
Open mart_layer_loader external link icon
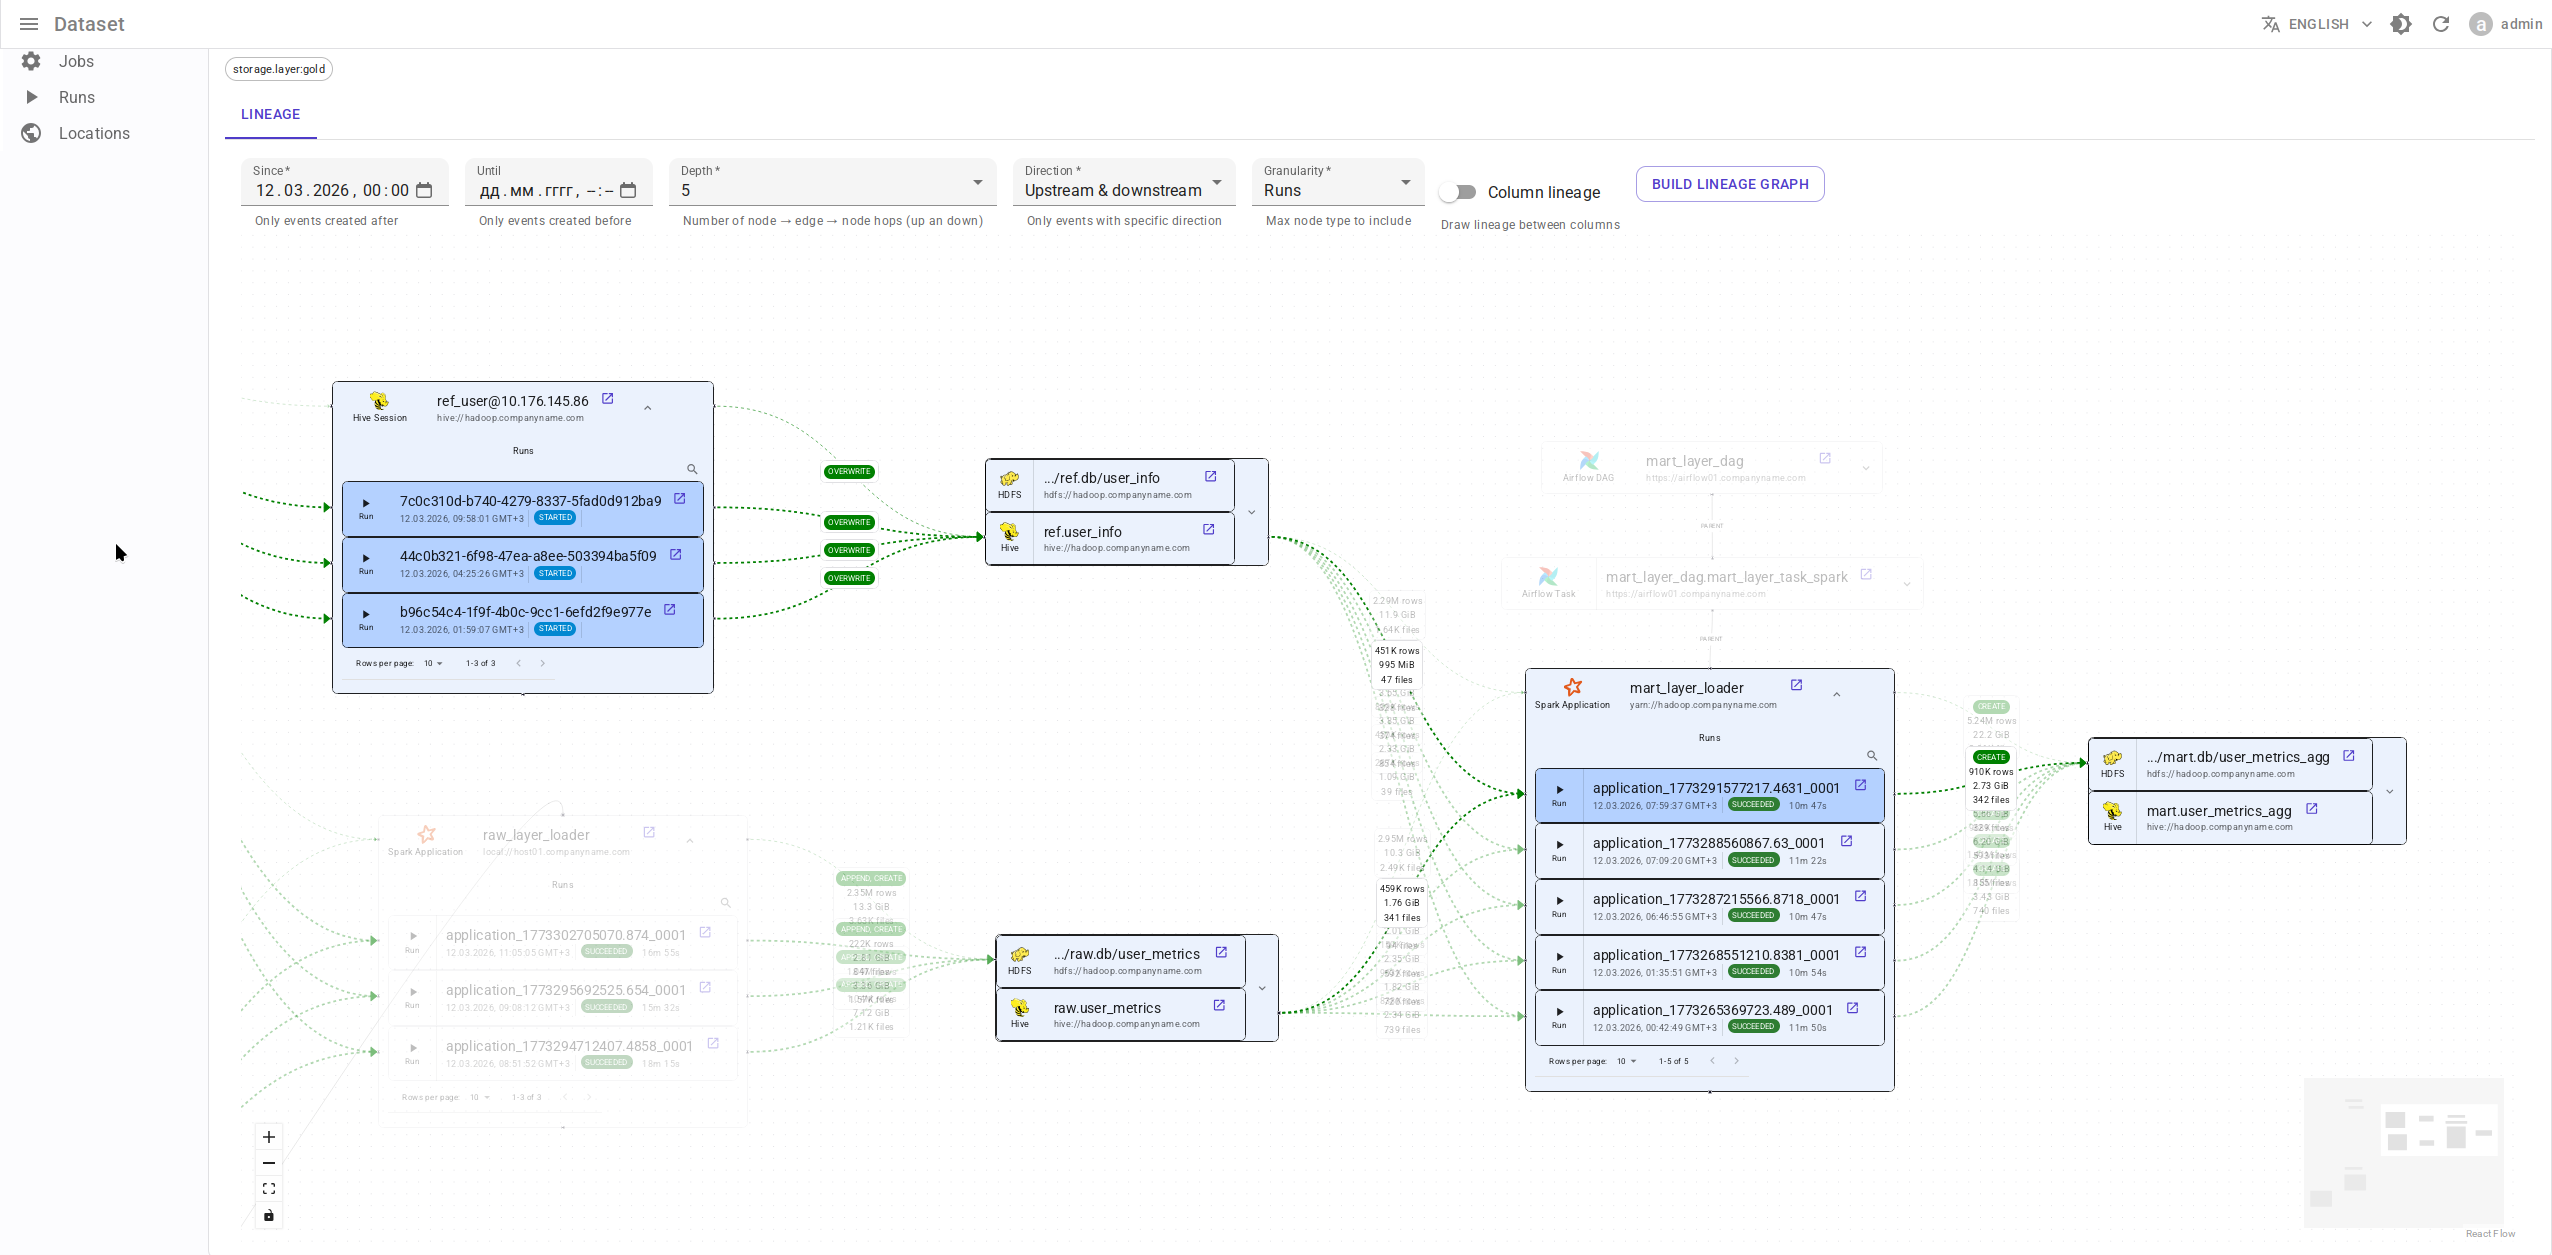coord(1796,686)
